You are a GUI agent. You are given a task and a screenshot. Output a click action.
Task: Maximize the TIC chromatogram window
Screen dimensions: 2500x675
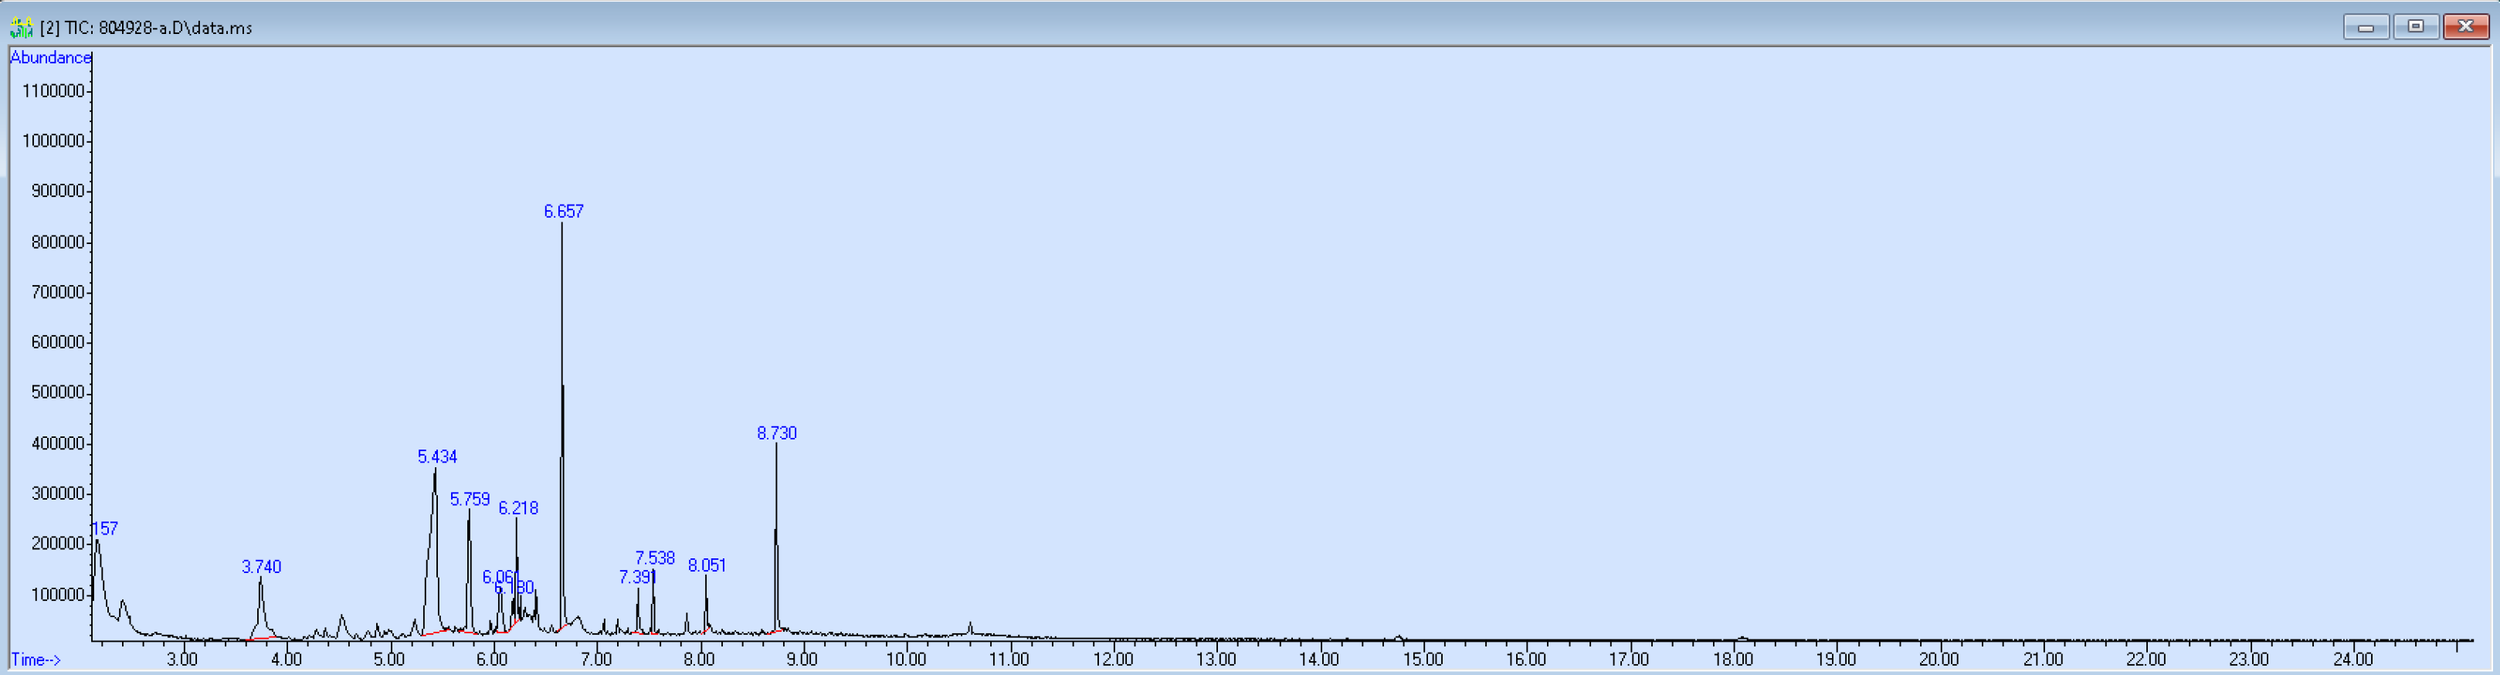(2415, 27)
